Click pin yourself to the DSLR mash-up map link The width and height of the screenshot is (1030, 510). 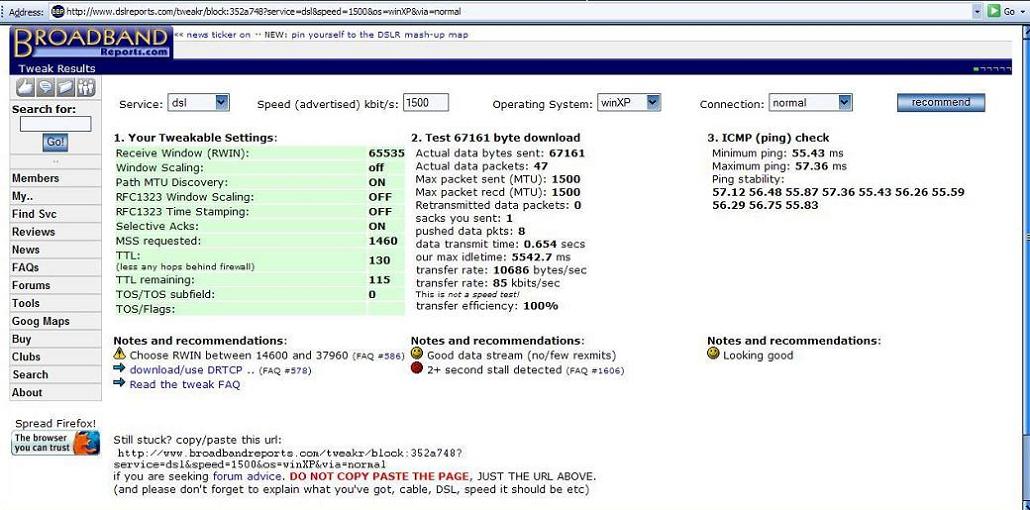tap(380, 35)
